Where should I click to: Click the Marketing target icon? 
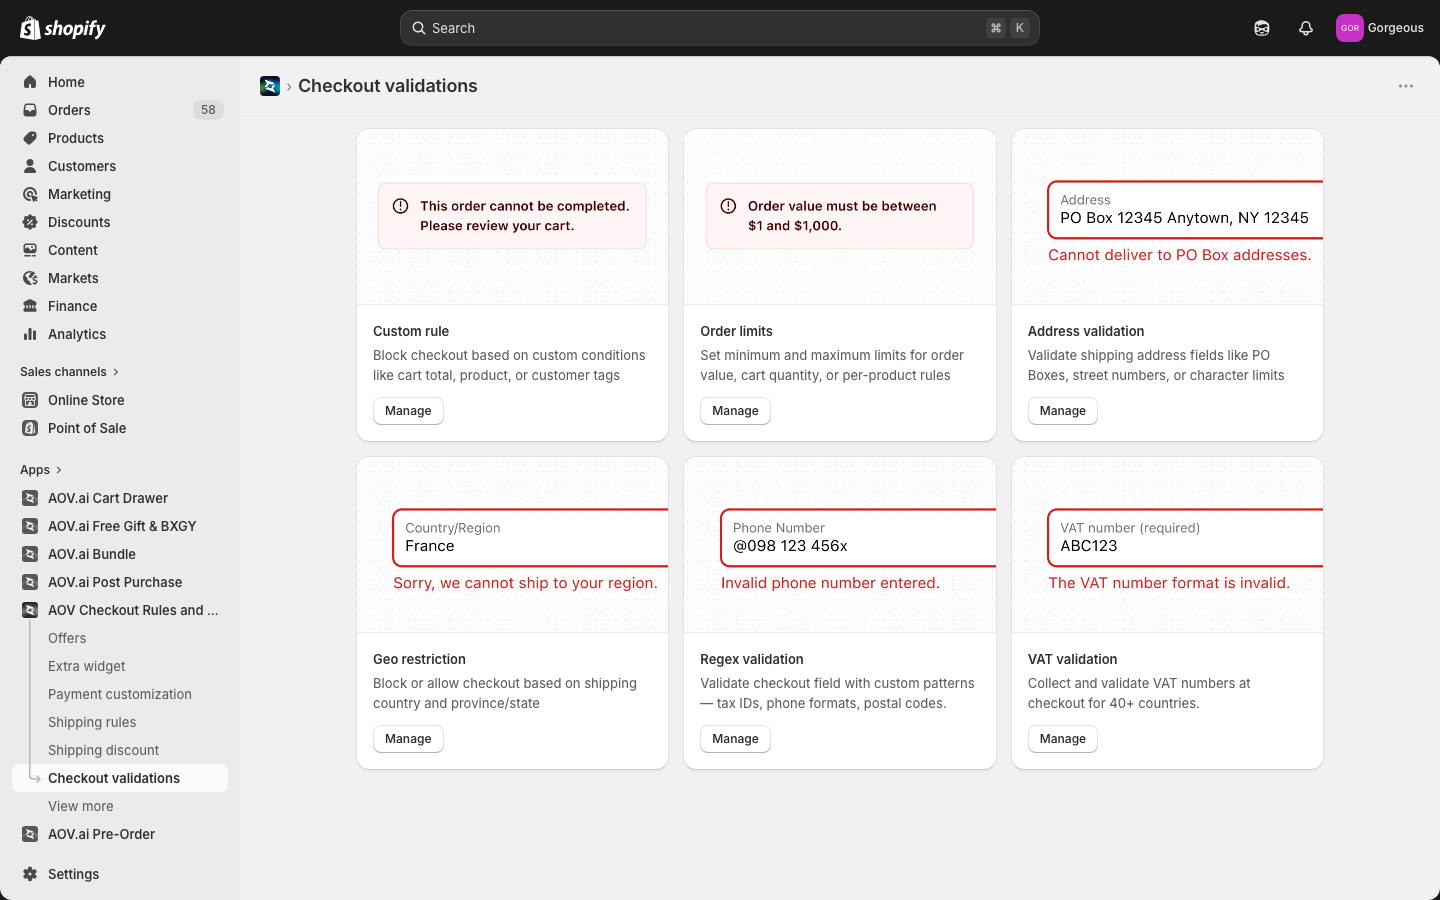pyautogui.click(x=30, y=194)
